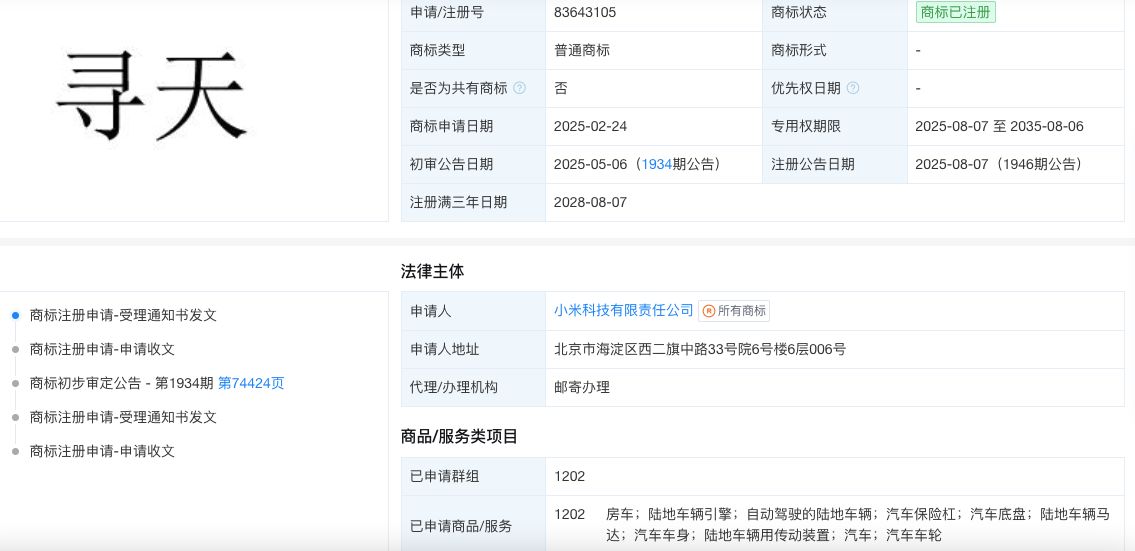Click the 法律主体 section heading
The height and width of the screenshot is (551, 1135).
point(433,272)
